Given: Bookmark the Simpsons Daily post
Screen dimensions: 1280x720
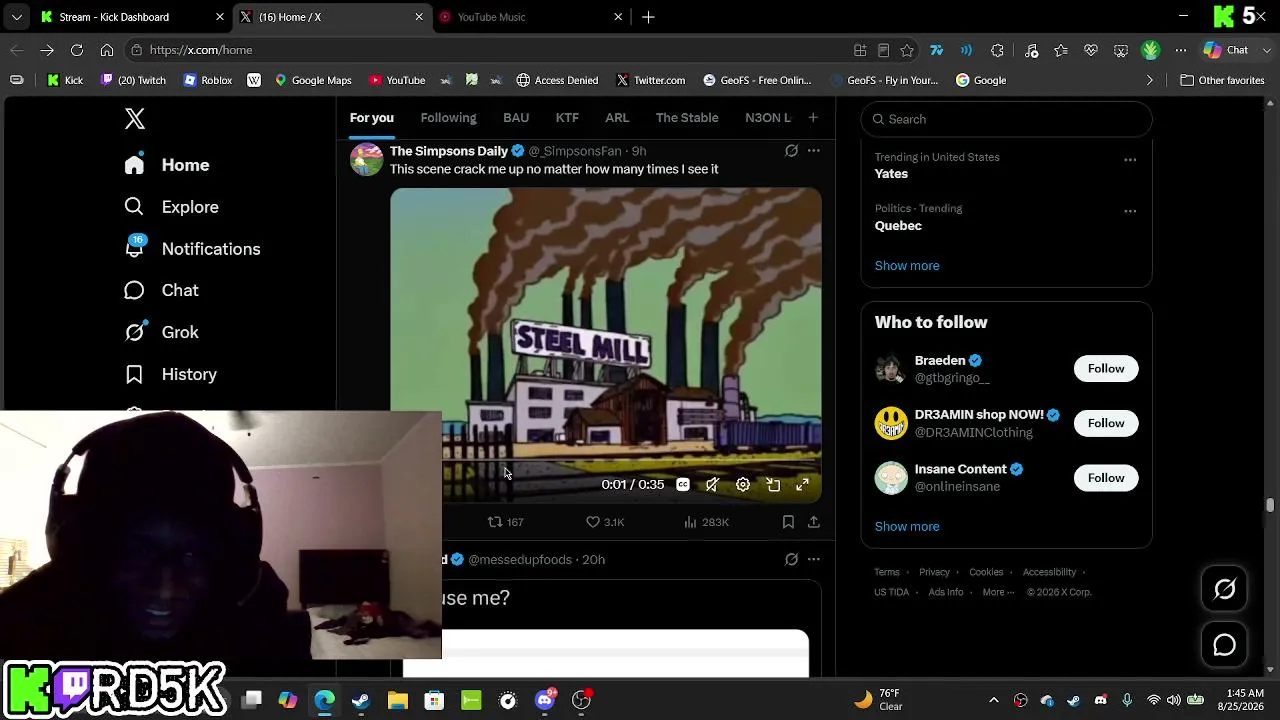Looking at the screenshot, I should tap(788, 522).
